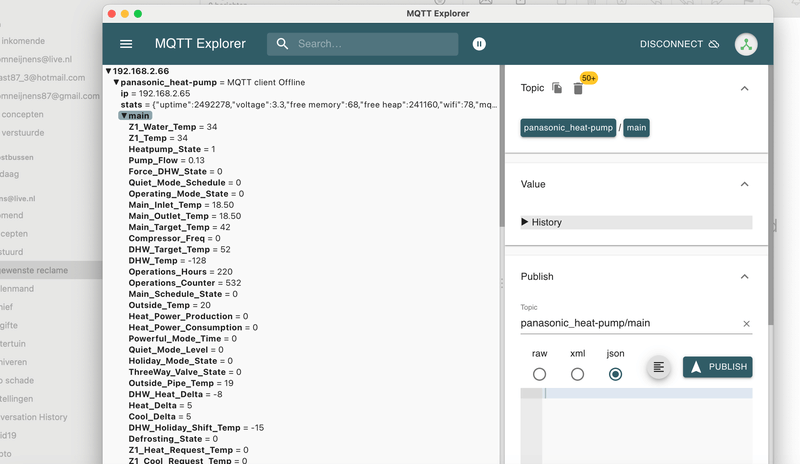Click into the publish payload editor

(648, 426)
